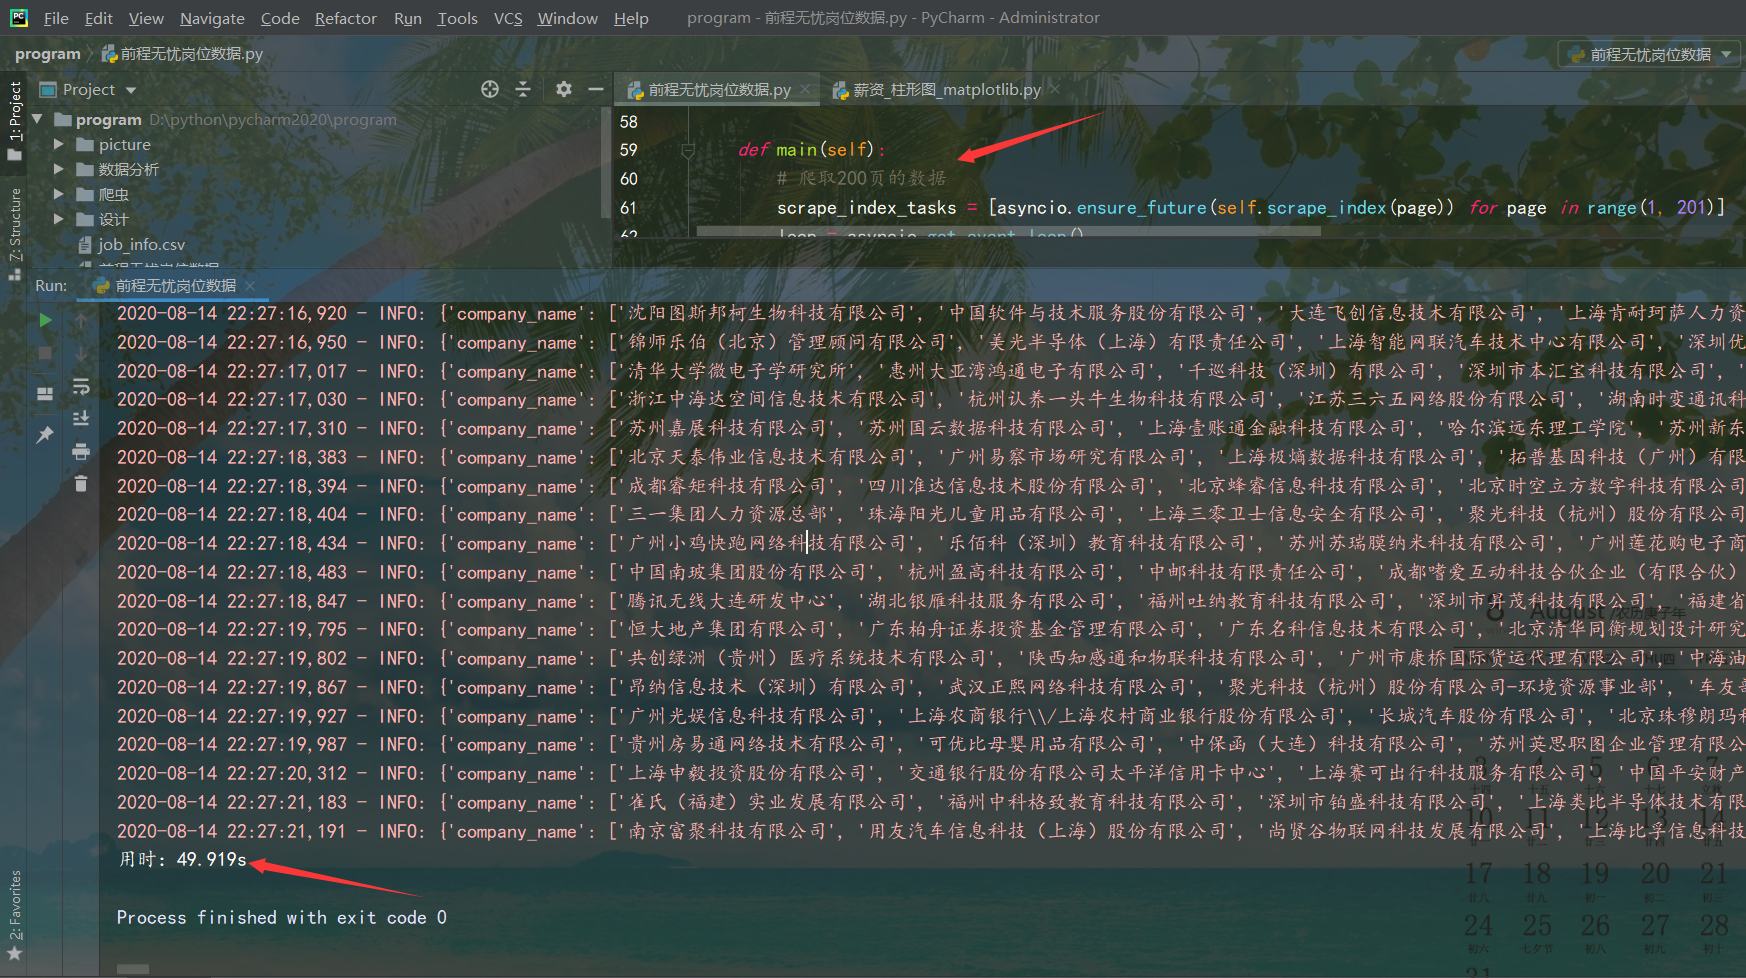Click 'def main(self):' code line
The width and height of the screenshot is (1746, 978).
coord(812,150)
